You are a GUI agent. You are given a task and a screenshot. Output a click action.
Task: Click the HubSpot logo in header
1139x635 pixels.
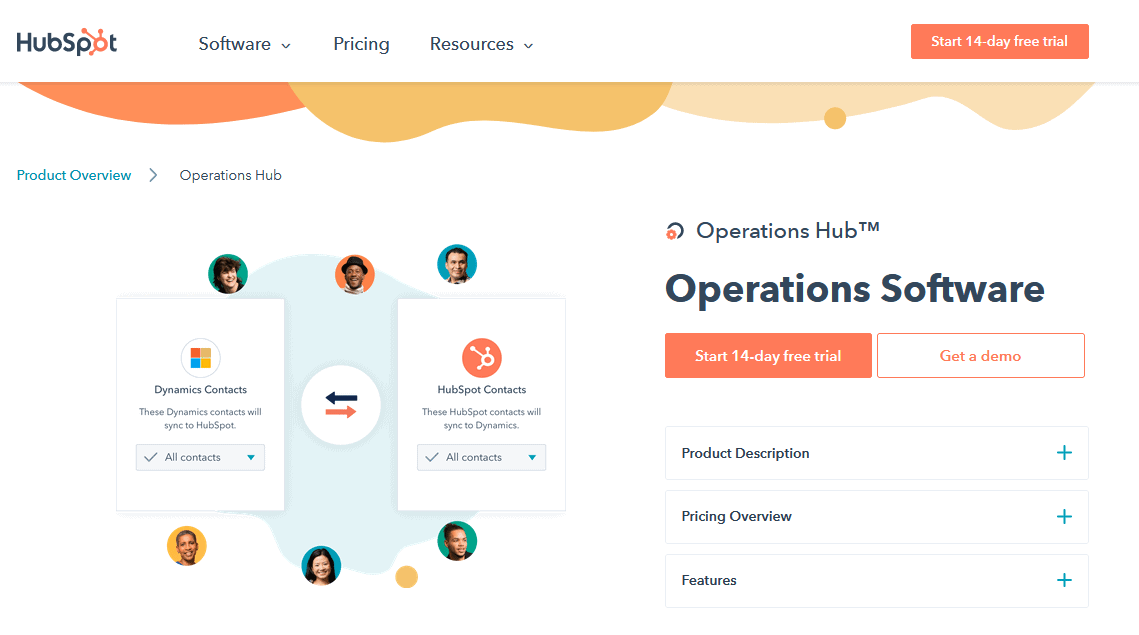point(67,42)
